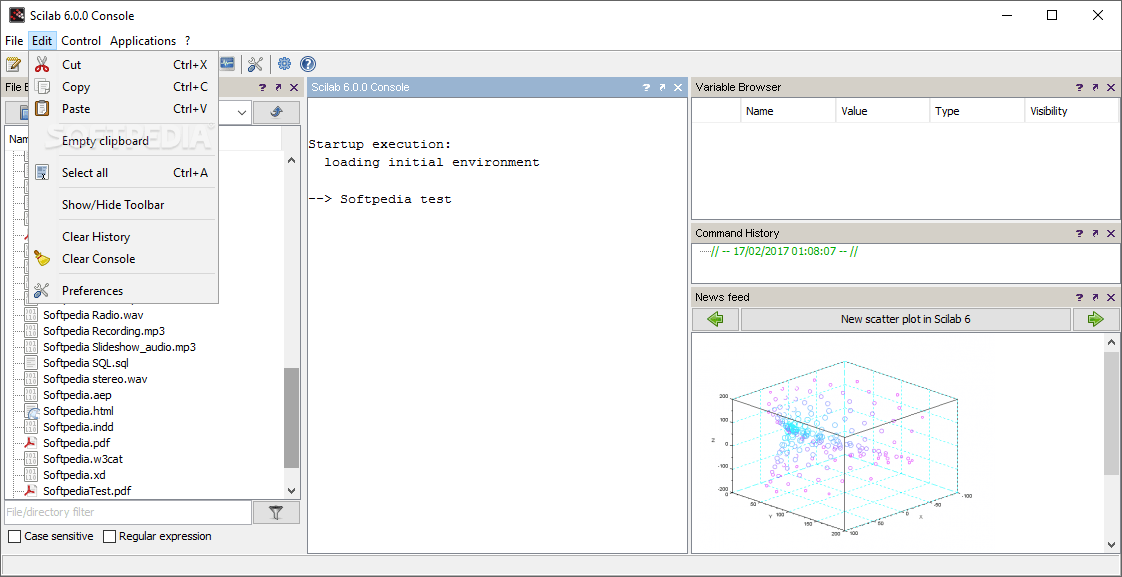Show previous news item with green left arrow
1122x577 pixels.
(x=716, y=319)
